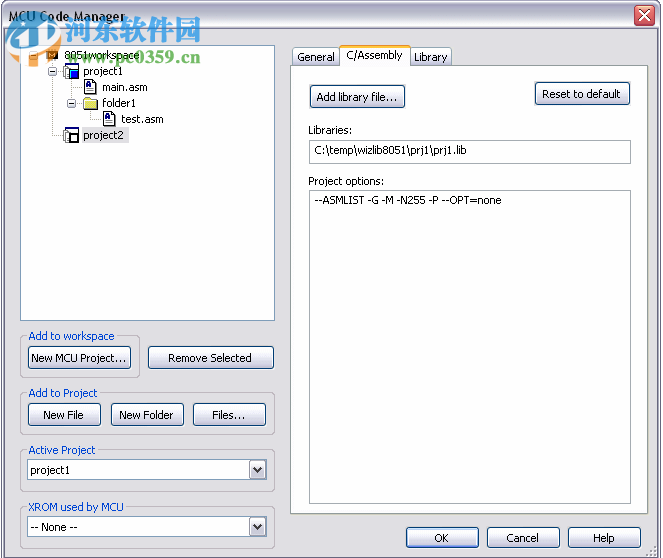Switch to the General tab
The height and width of the screenshot is (558, 663).
pyautogui.click(x=315, y=57)
